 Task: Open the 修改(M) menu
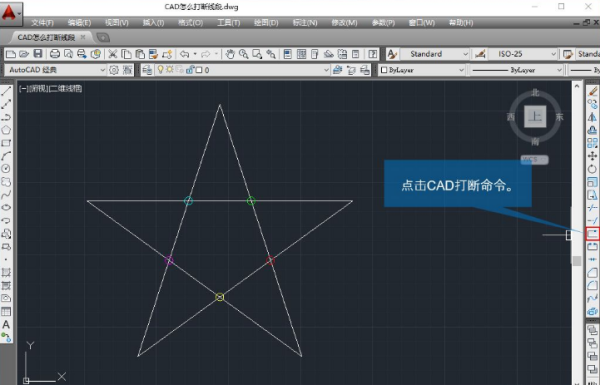click(344, 23)
